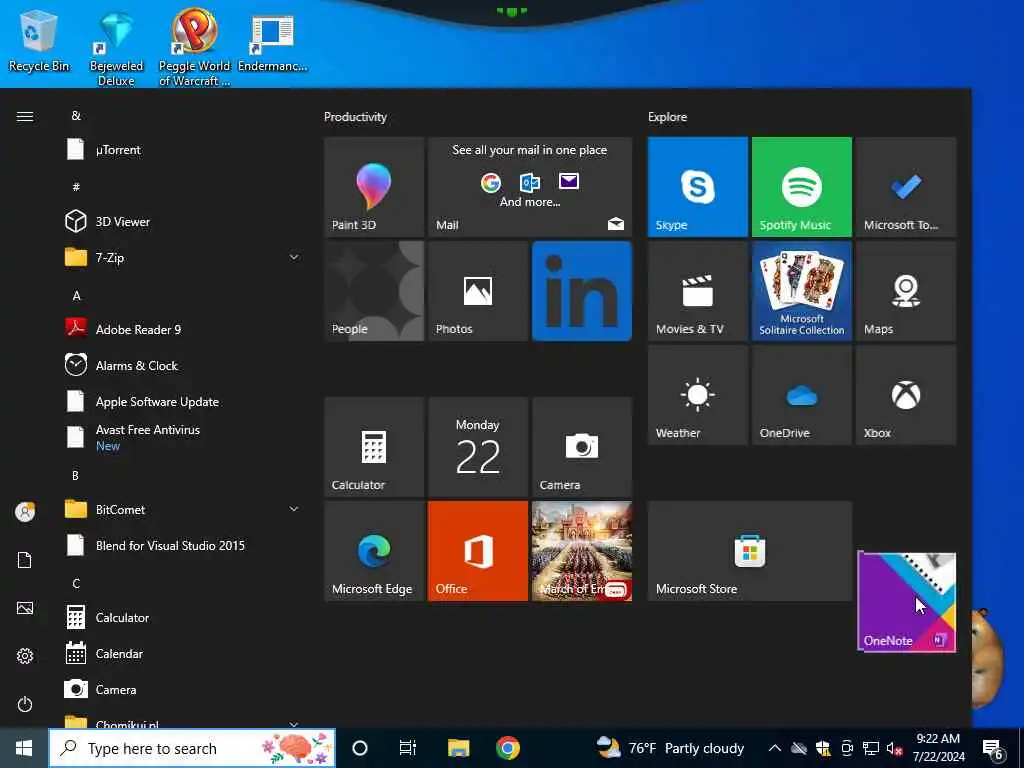
Task: Open the user account icon in Start sidebar
Action: click(x=25, y=511)
